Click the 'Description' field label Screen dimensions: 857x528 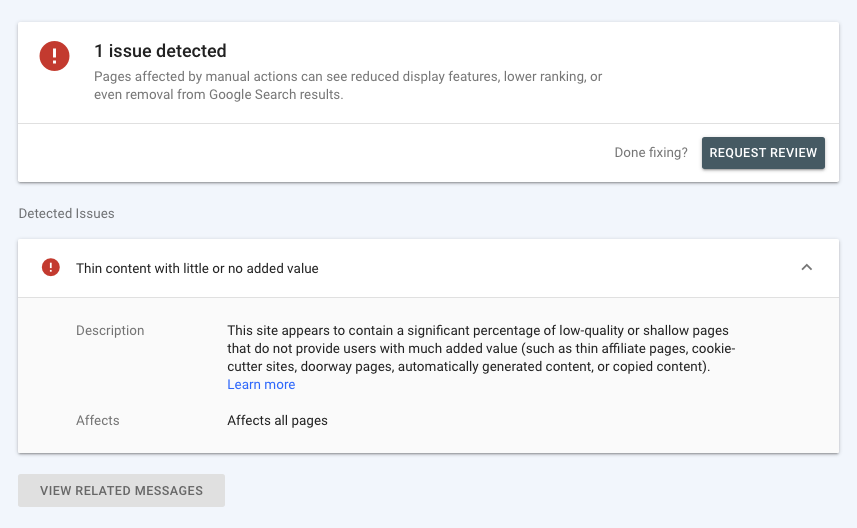(110, 330)
